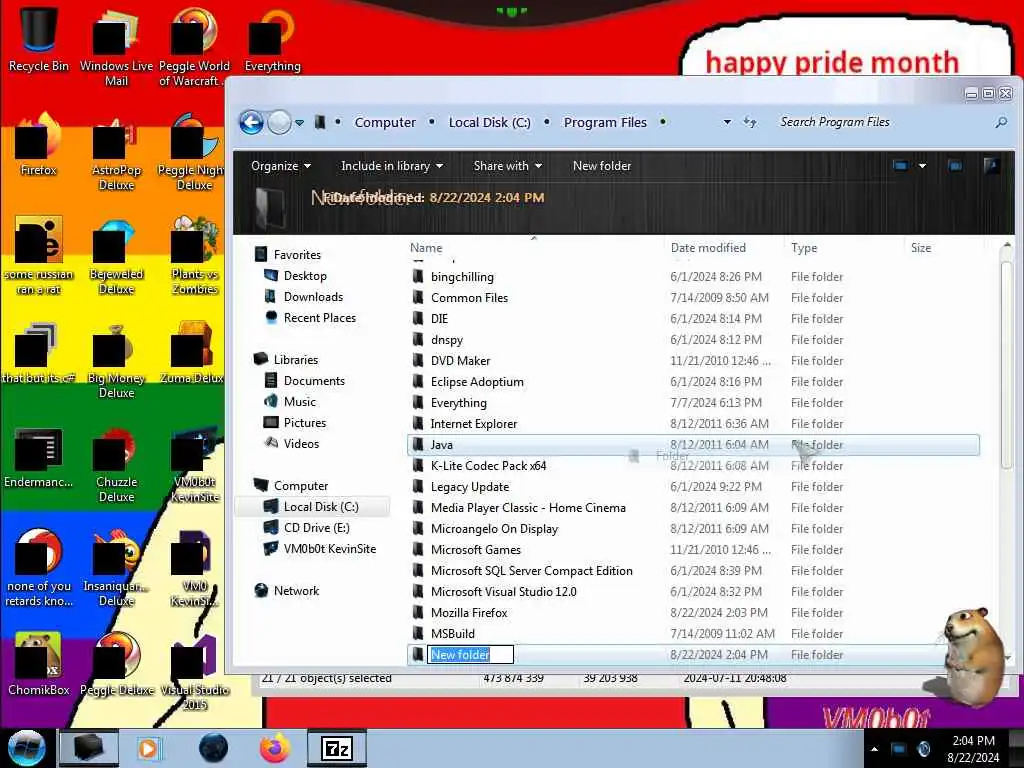Select the DVD Maker folder
The height and width of the screenshot is (768, 1024).
[460, 360]
